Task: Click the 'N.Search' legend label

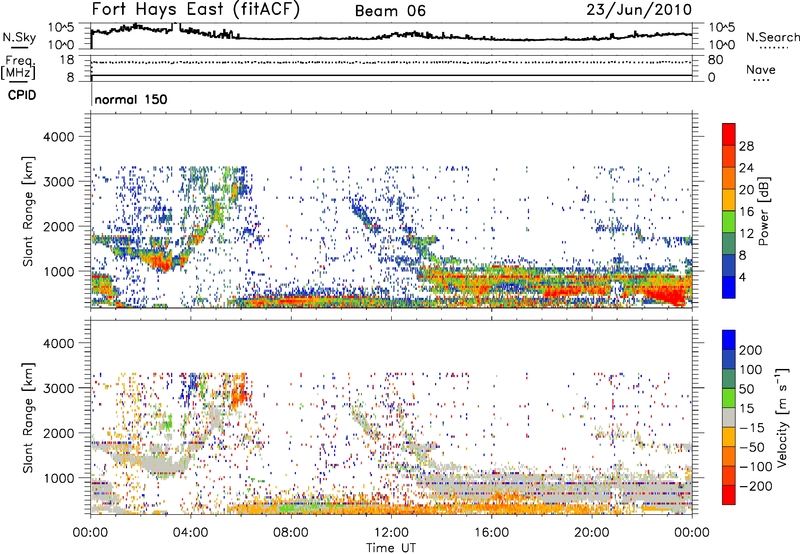Action: tap(772, 37)
